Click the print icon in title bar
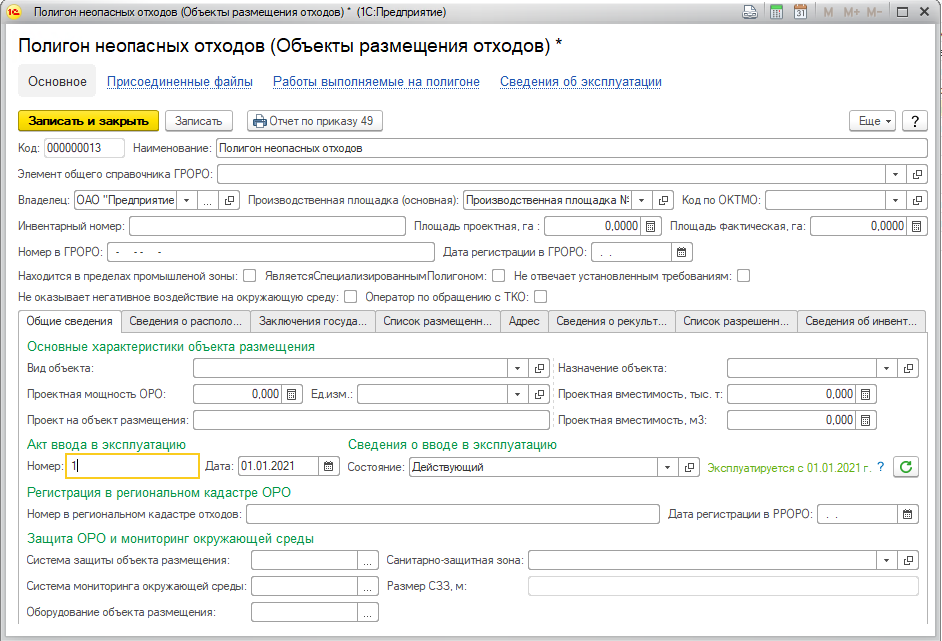The height and width of the screenshot is (641, 942). [750, 12]
